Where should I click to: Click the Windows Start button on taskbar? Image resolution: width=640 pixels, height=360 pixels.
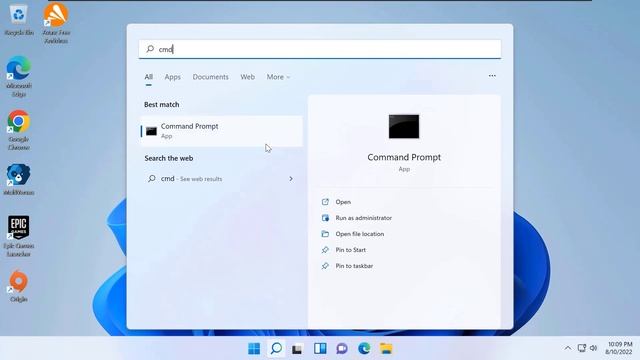coord(254,349)
